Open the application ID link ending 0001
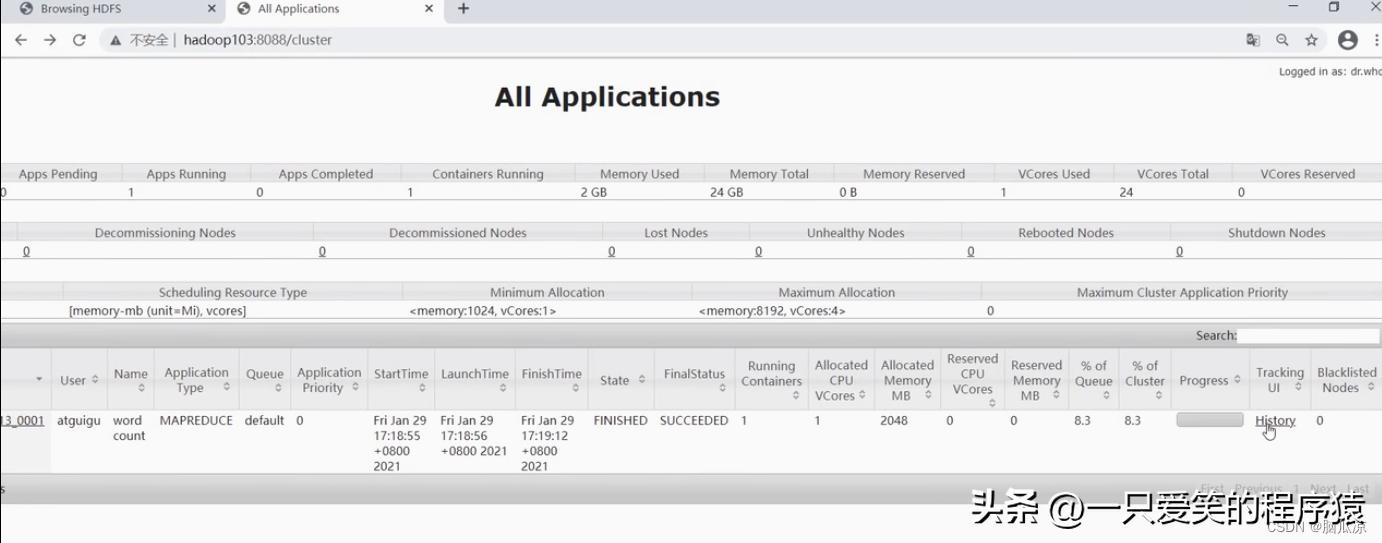Screen dimensions: 1382x543 tap(22, 421)
